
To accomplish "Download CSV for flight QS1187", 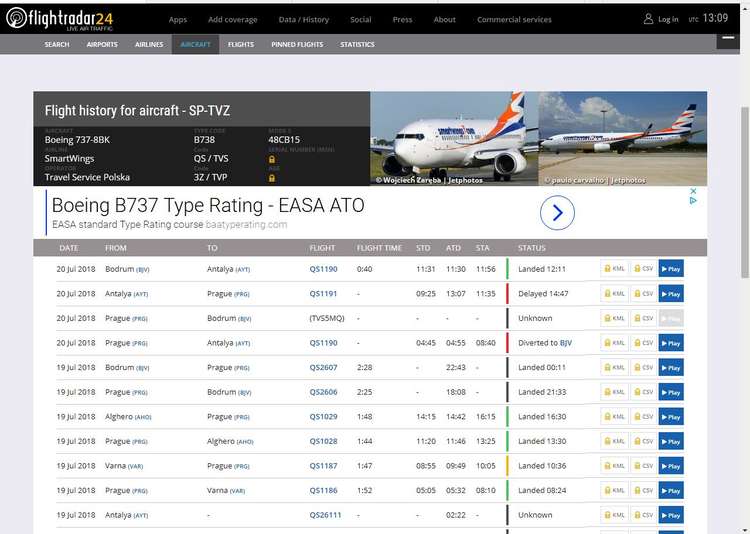I will [x=643, y=466].
